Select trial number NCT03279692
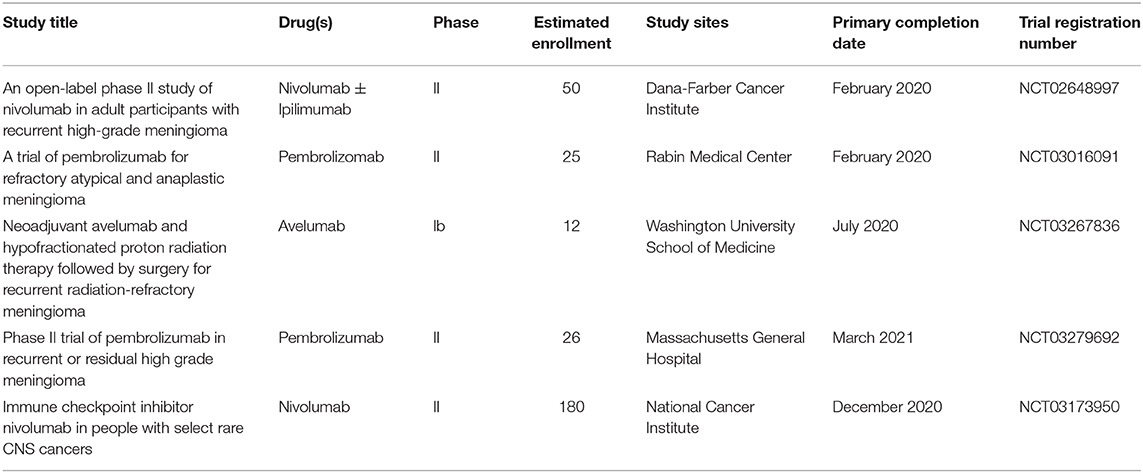 (1068, 337)
